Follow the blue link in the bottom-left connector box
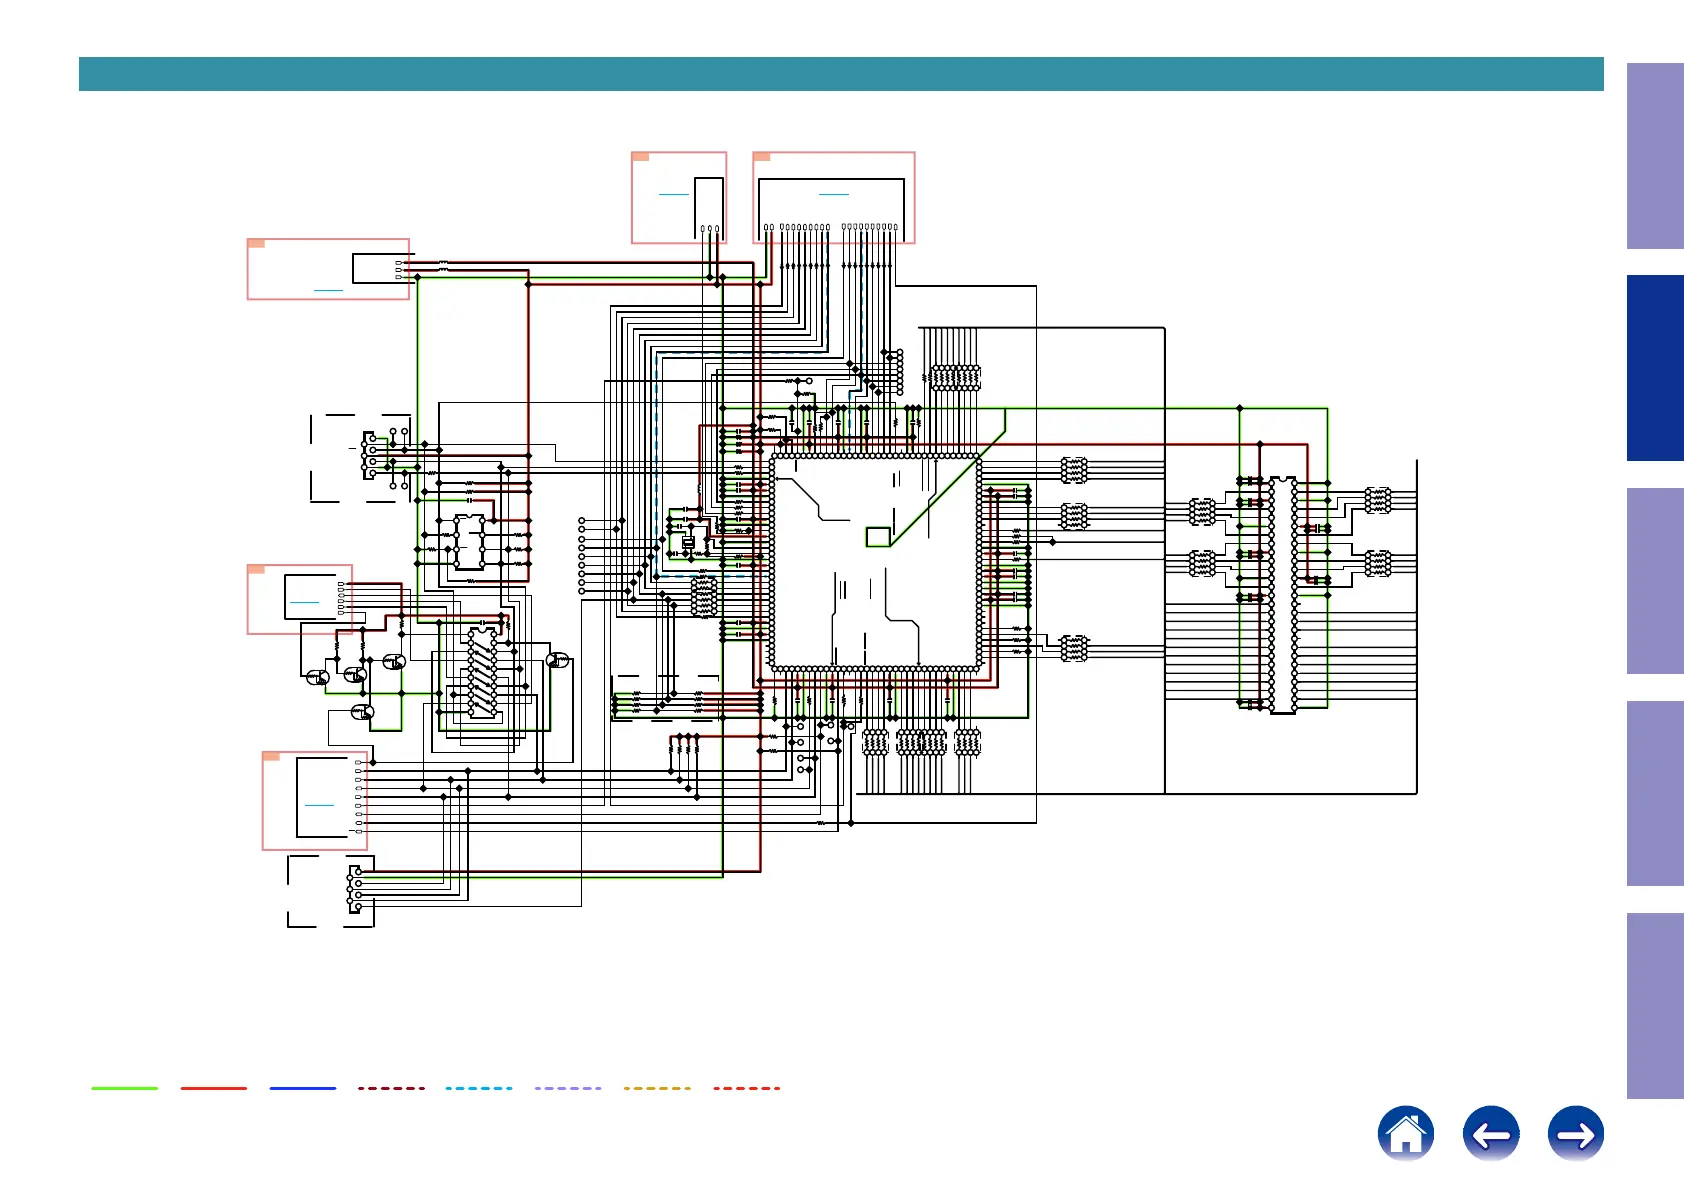The width and height of the screenshot is (1684, 1191). point(319,805)
